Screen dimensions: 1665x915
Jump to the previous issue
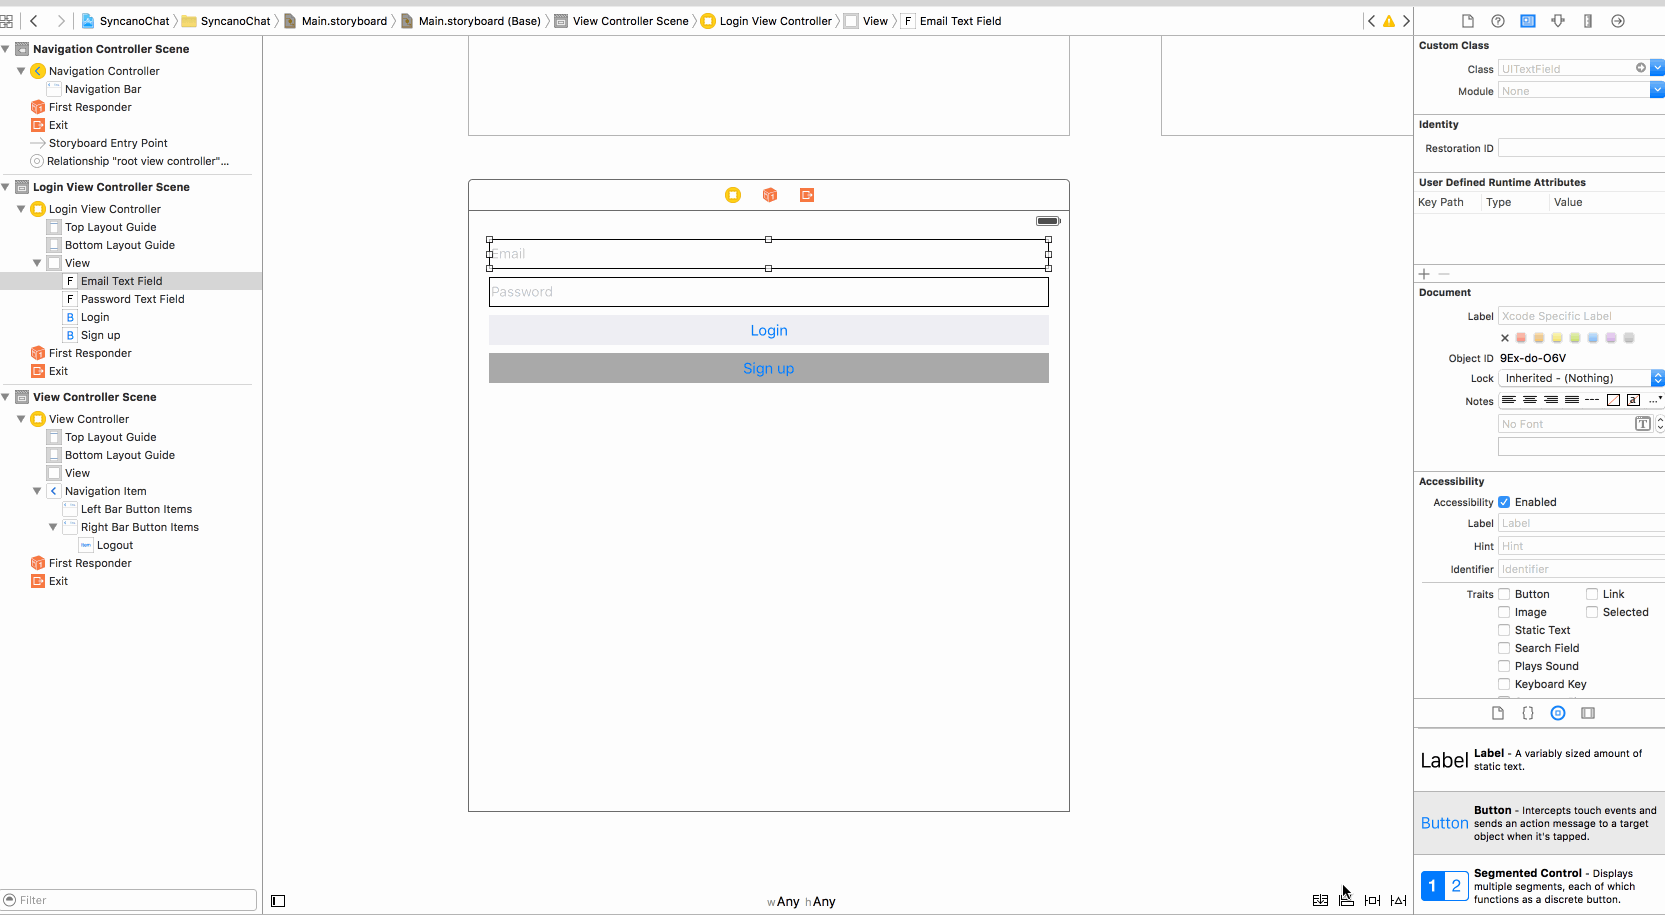[1371, 21]
